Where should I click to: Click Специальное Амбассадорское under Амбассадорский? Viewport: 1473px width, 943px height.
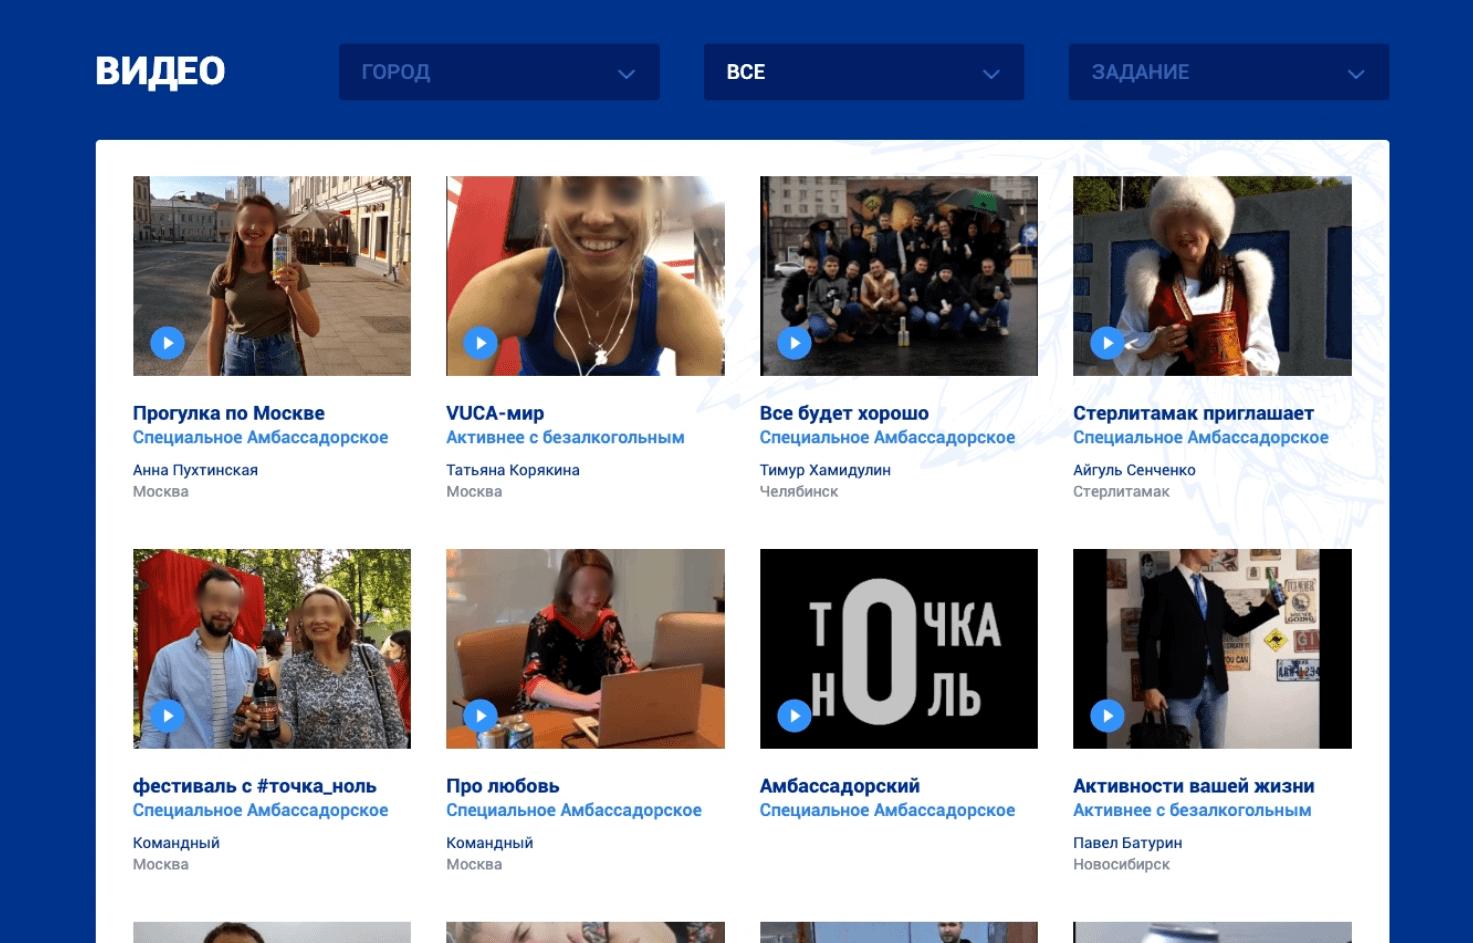point(887,810)
